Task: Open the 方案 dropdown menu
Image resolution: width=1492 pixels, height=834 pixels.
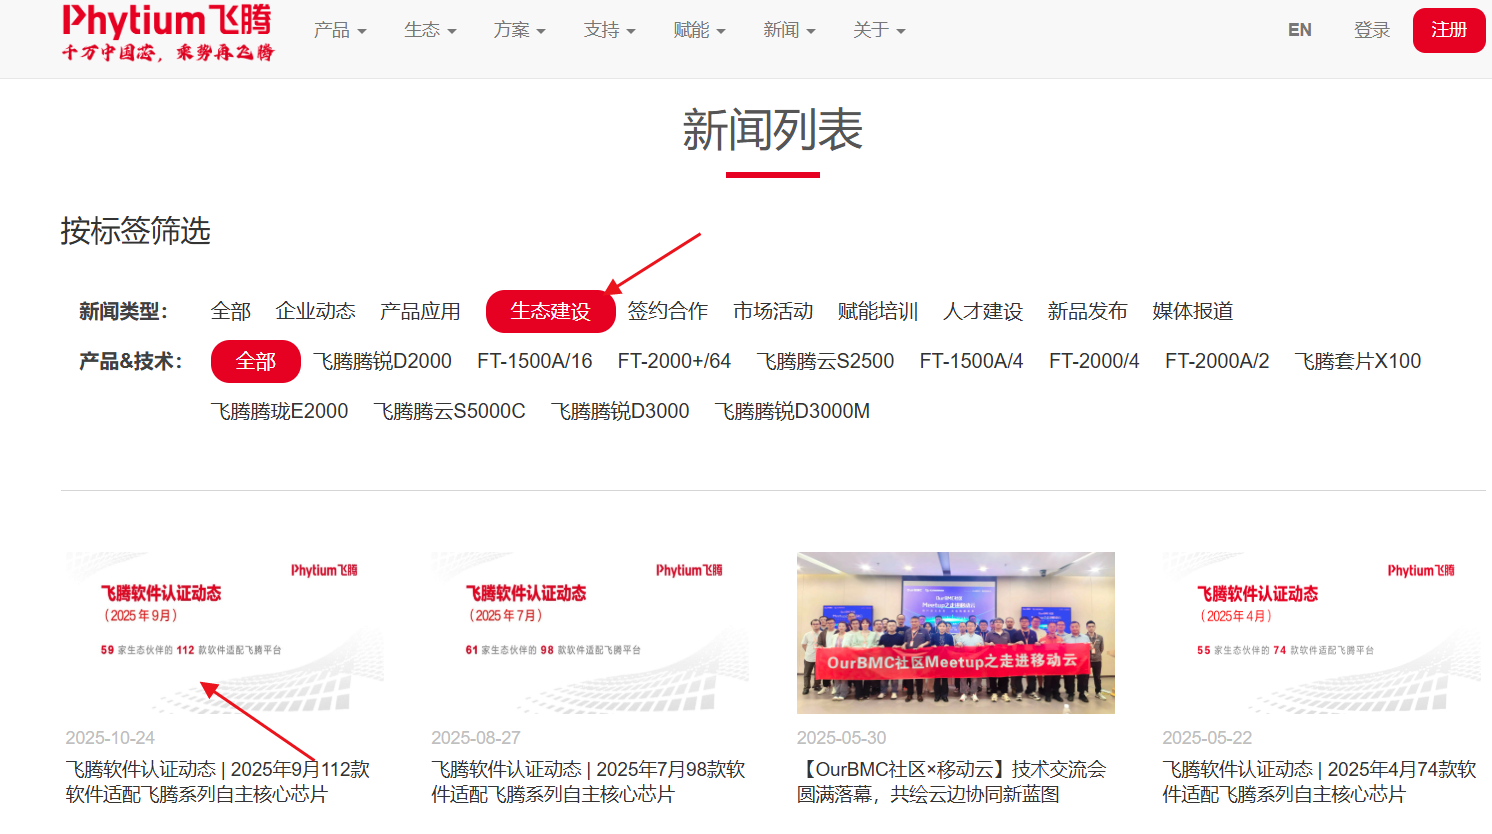Action: tap(519, 30)
